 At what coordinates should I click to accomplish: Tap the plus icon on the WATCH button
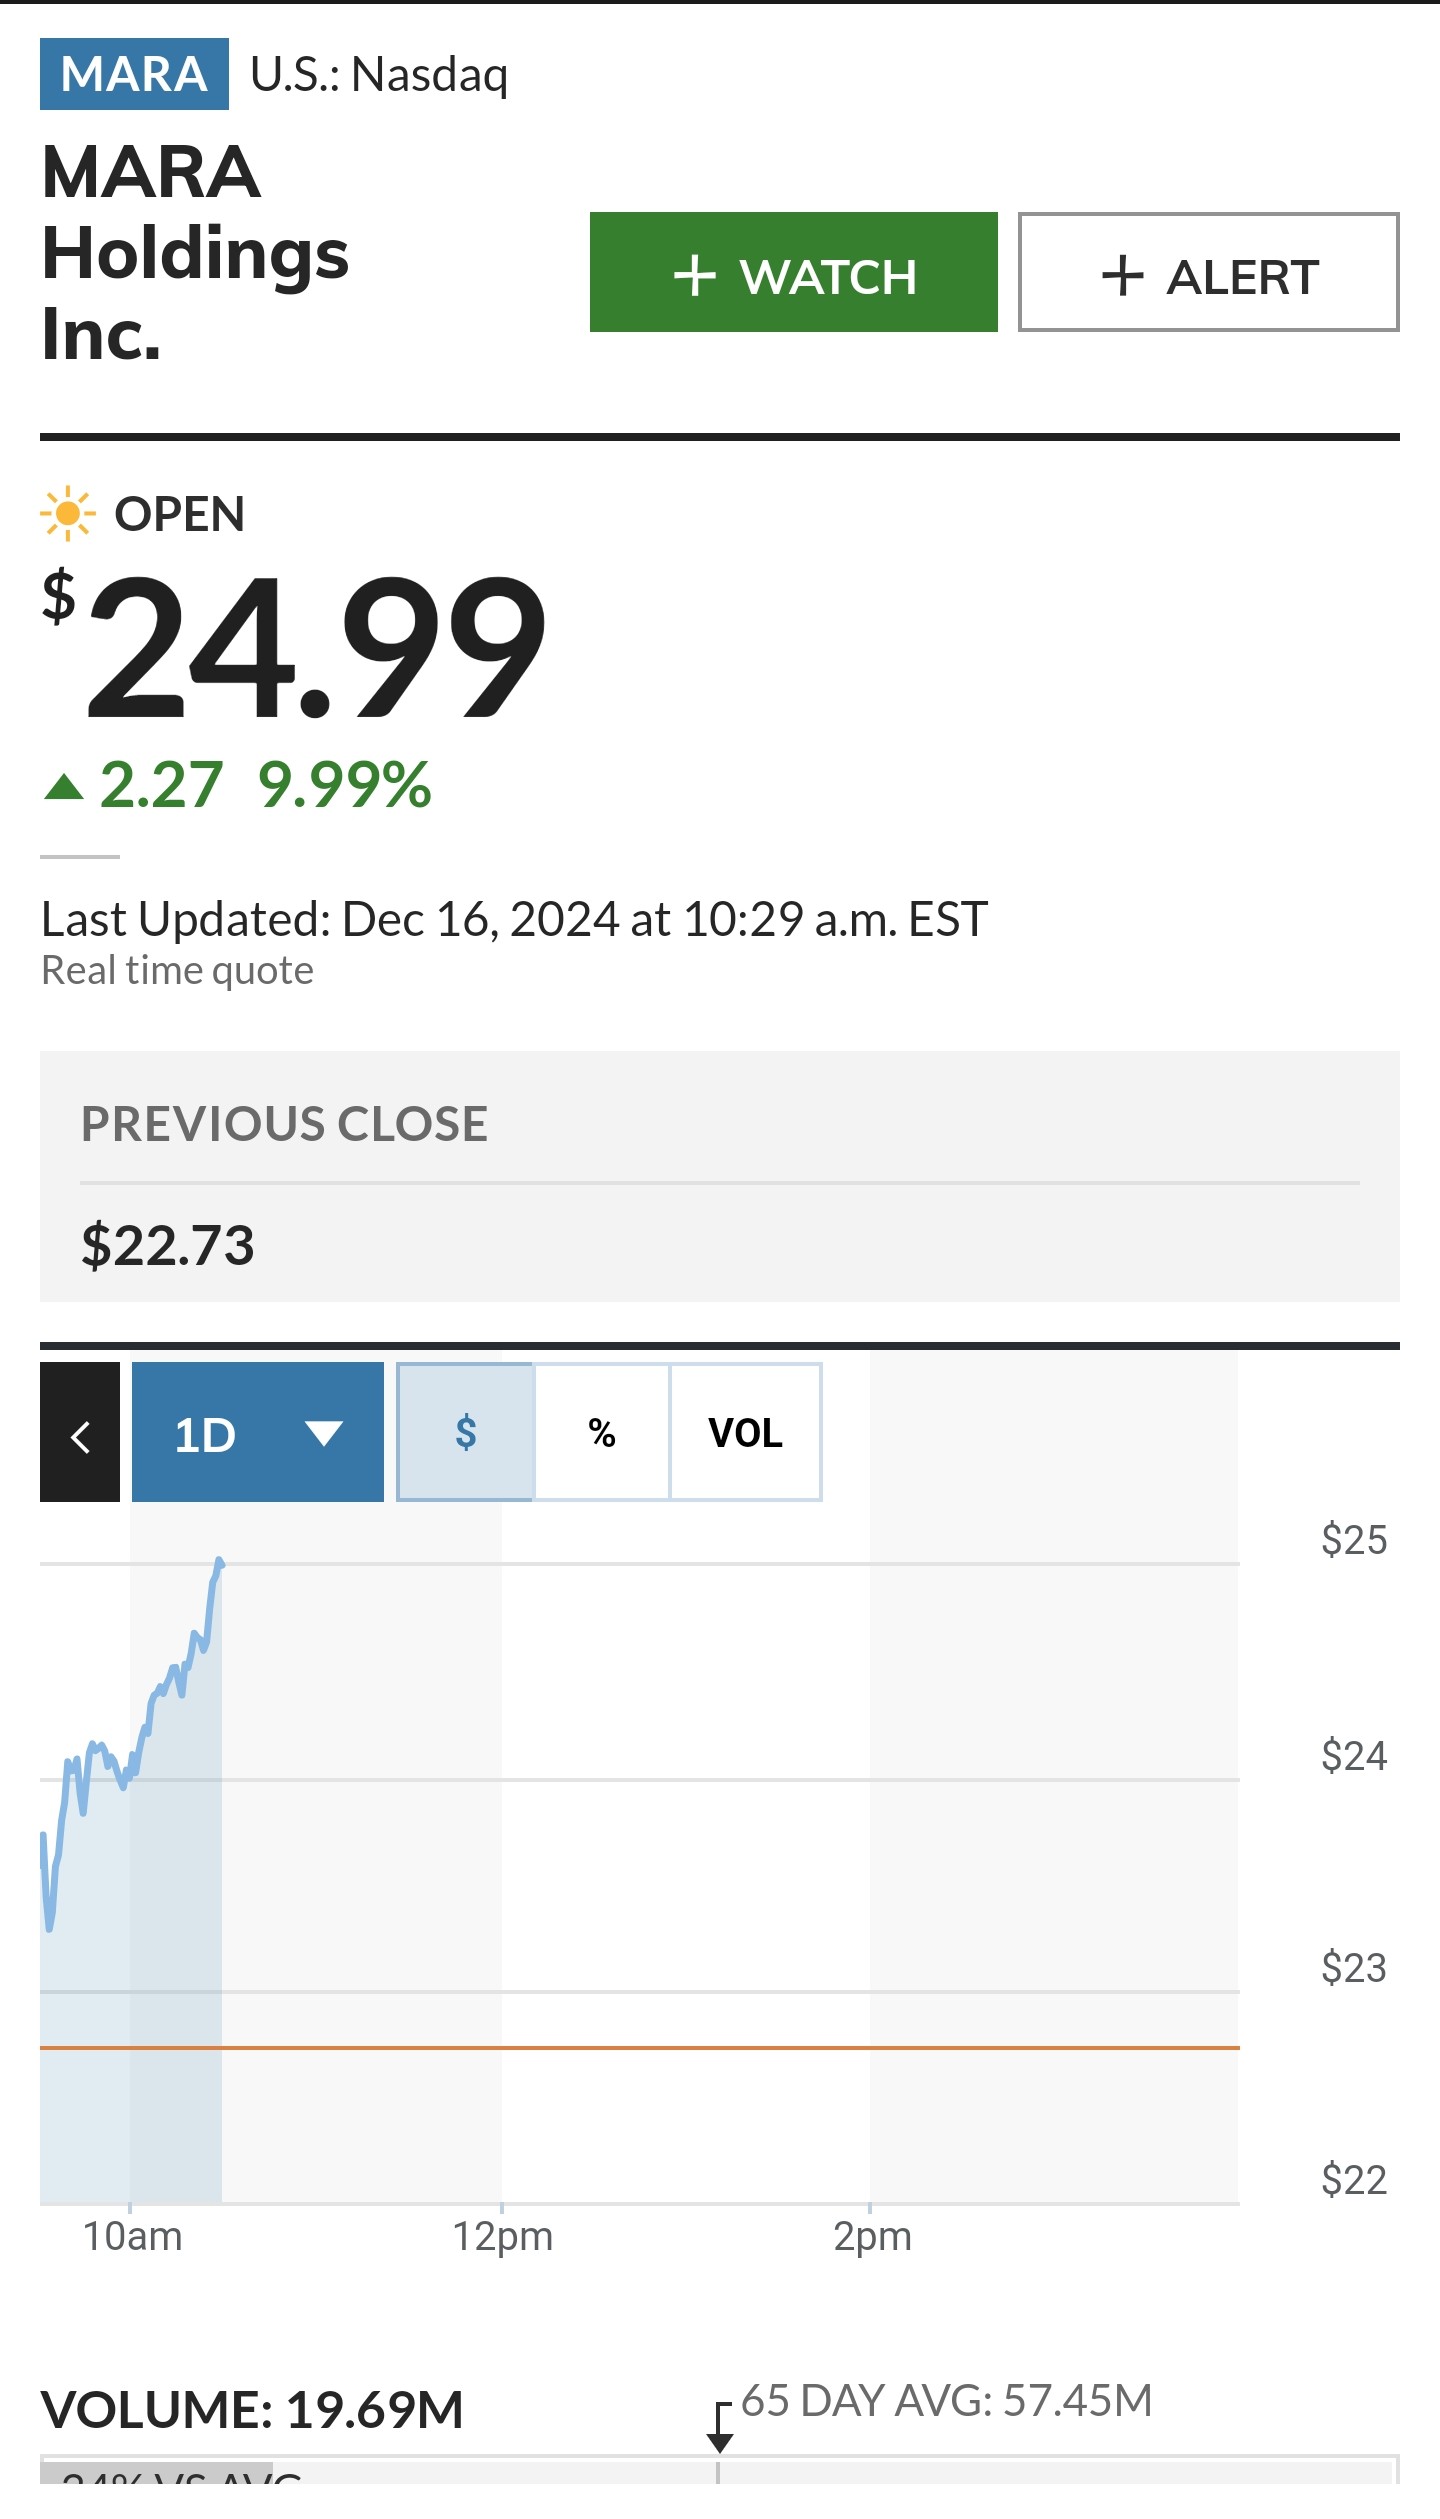695,275
